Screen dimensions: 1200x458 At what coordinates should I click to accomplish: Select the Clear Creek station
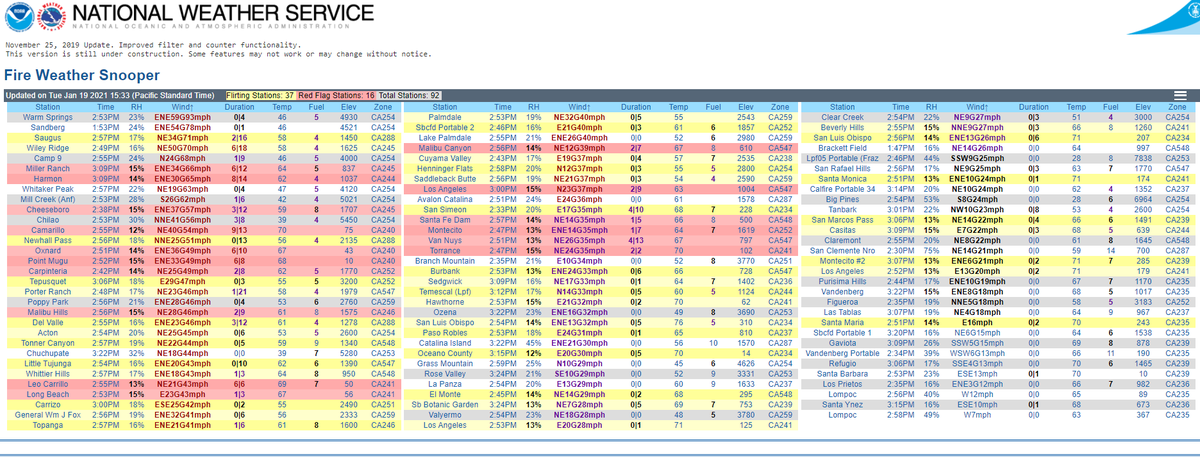click(842, 117)
